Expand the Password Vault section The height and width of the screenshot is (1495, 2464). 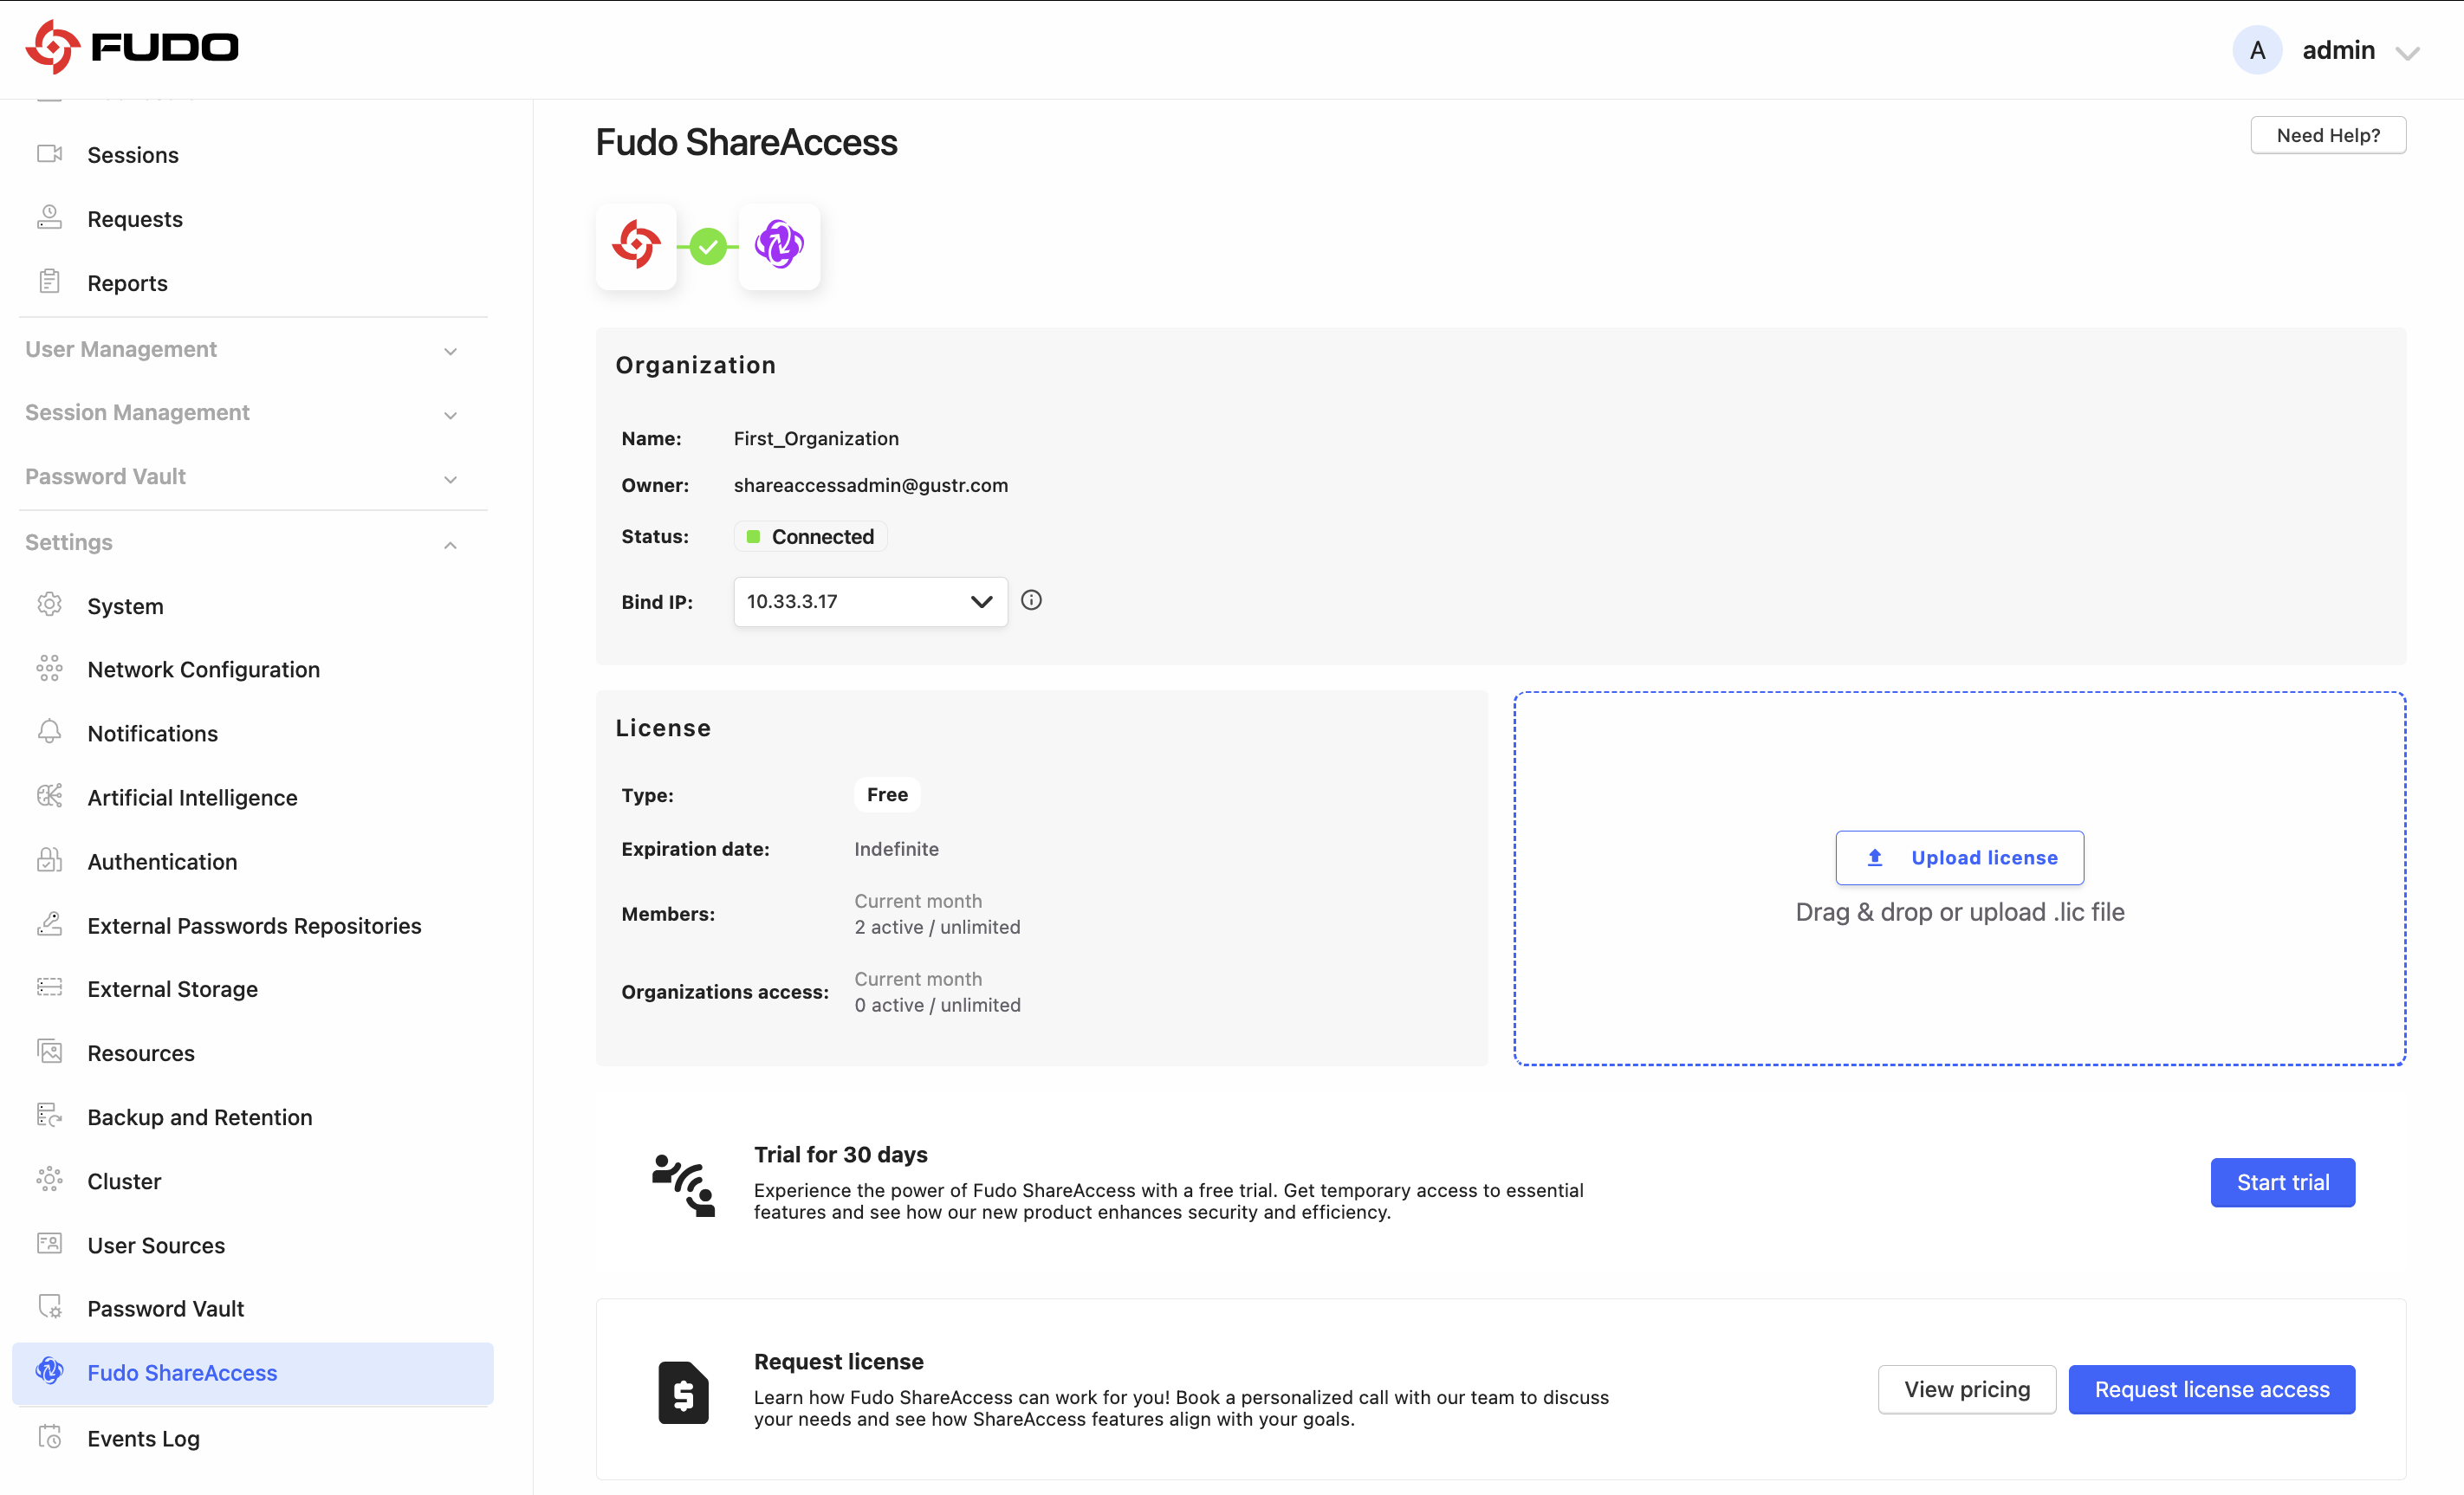(241, 477)
